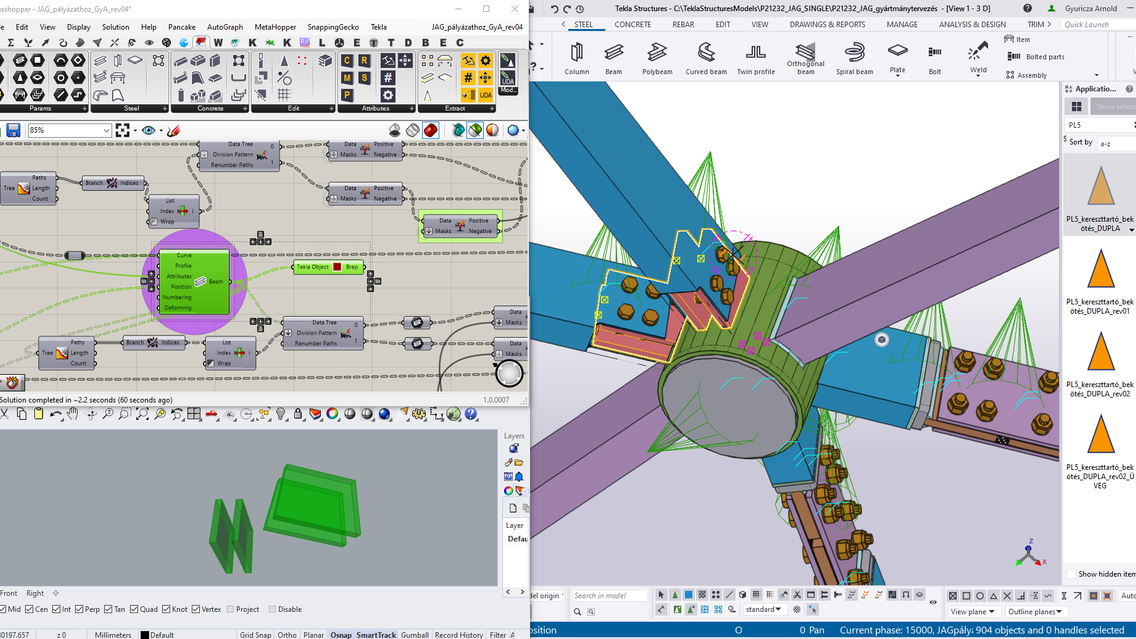This screenshot has width=1136, height=639.
Task: Switch to the Right viewport tab
Action: [35, 593]
